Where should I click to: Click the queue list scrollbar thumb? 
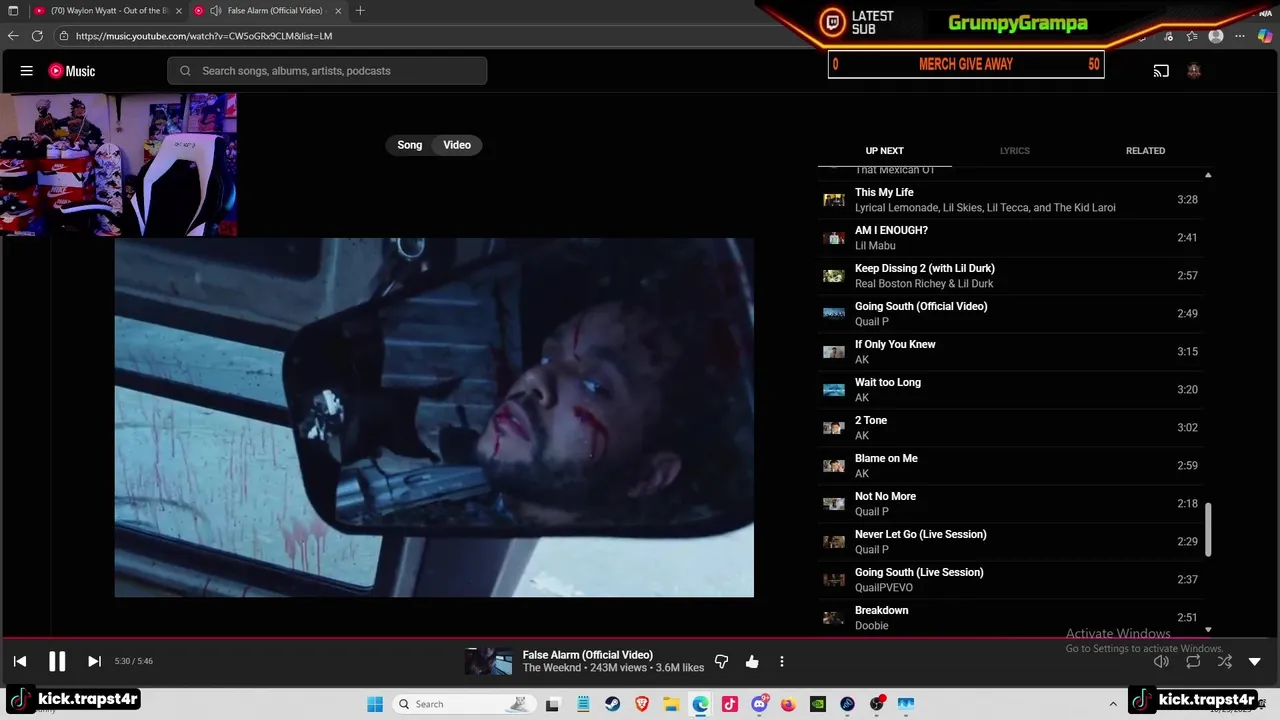[1208, 530]
